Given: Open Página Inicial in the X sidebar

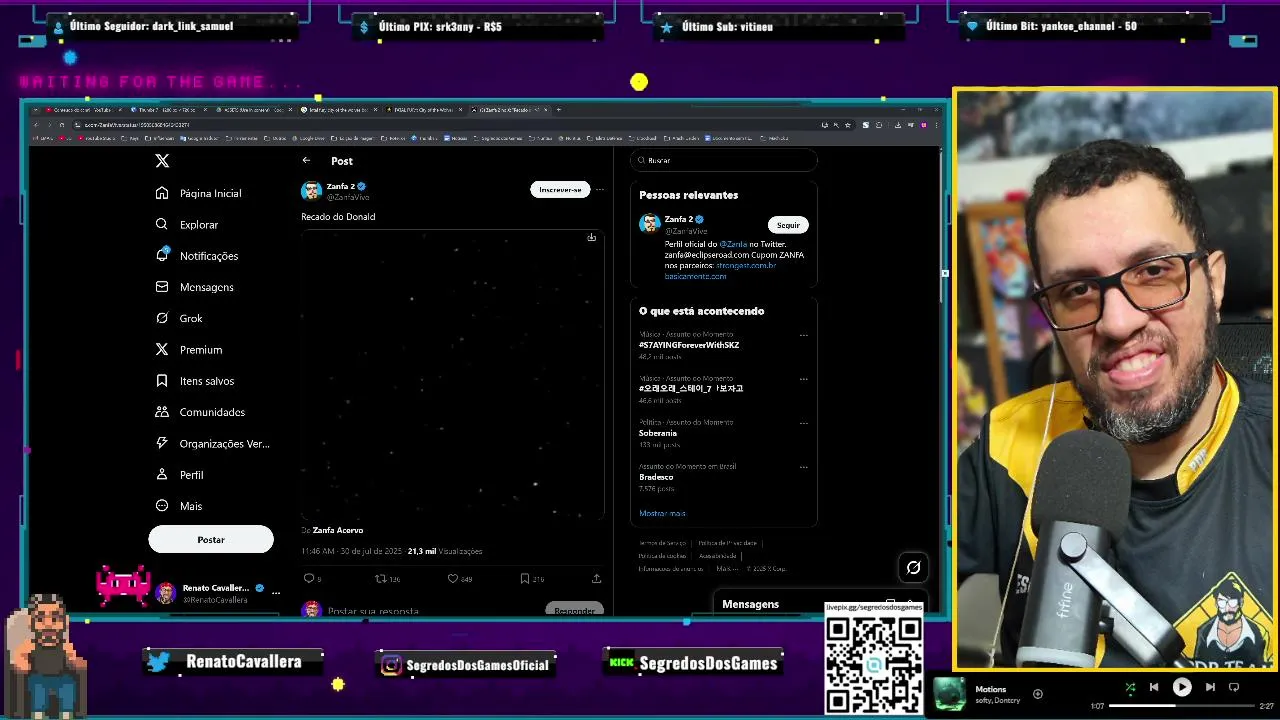Looking at the screenshot, I should (x=199, y=193).
